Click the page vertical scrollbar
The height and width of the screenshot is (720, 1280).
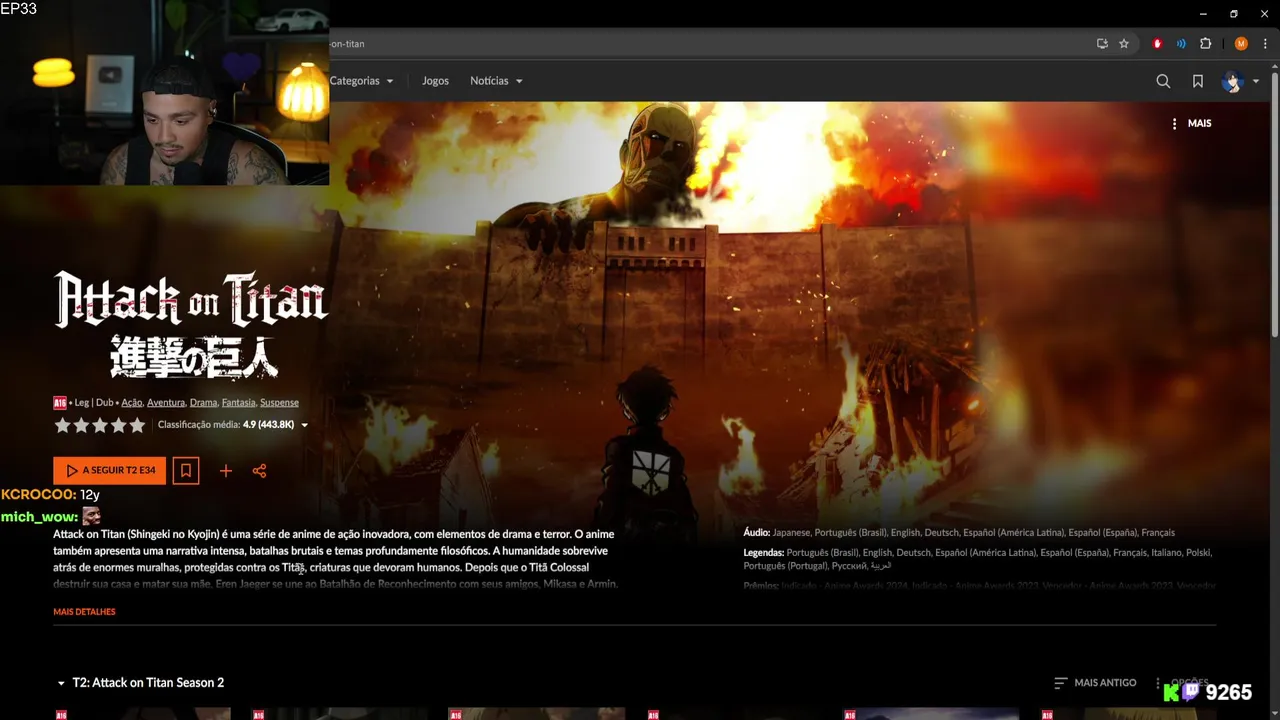[x=1274, y=205]
